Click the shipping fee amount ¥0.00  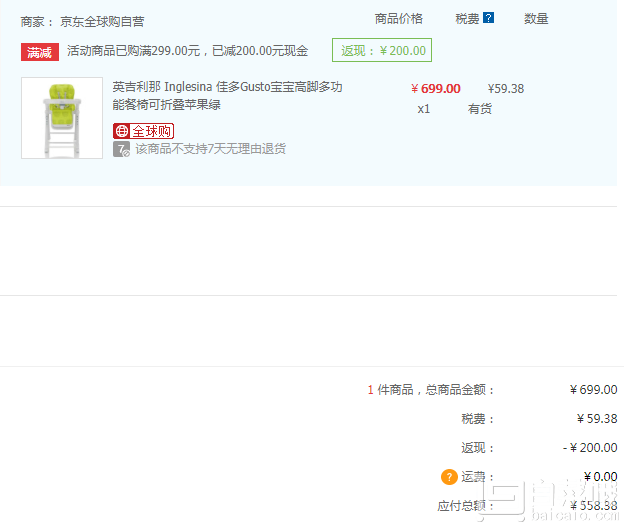tap(601, 476)
